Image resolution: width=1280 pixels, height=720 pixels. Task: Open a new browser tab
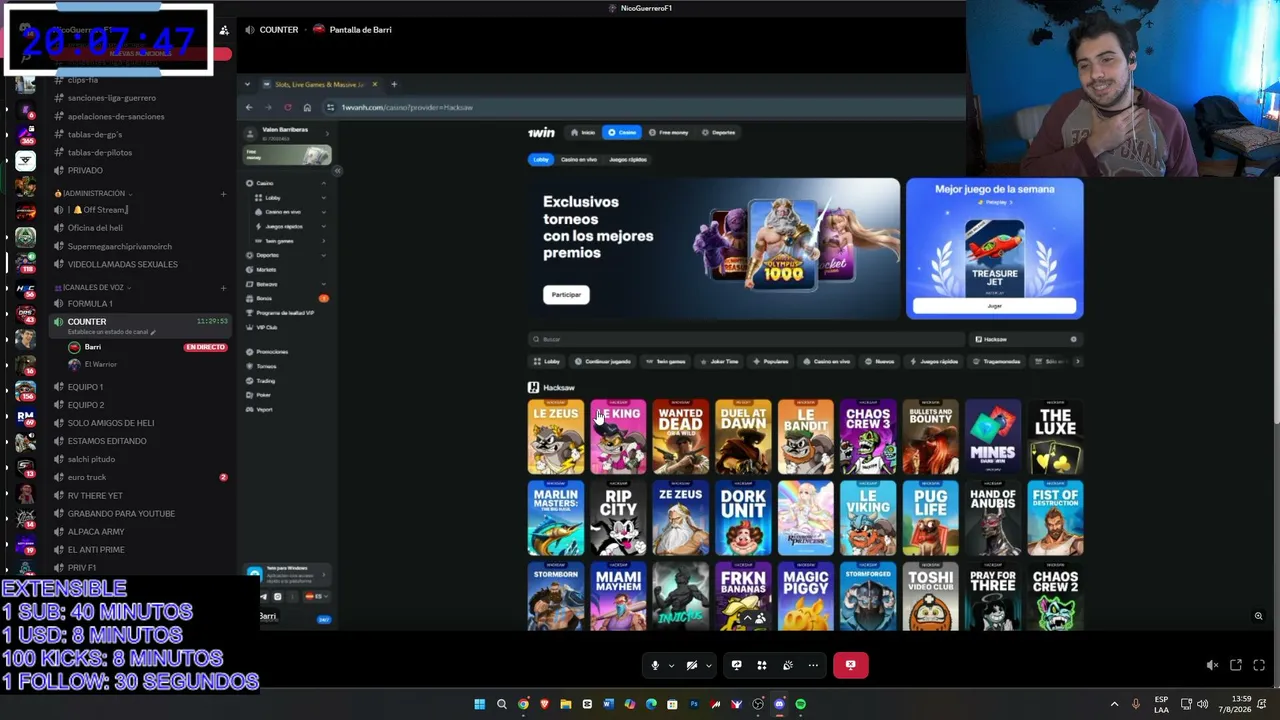click(394, 84)
